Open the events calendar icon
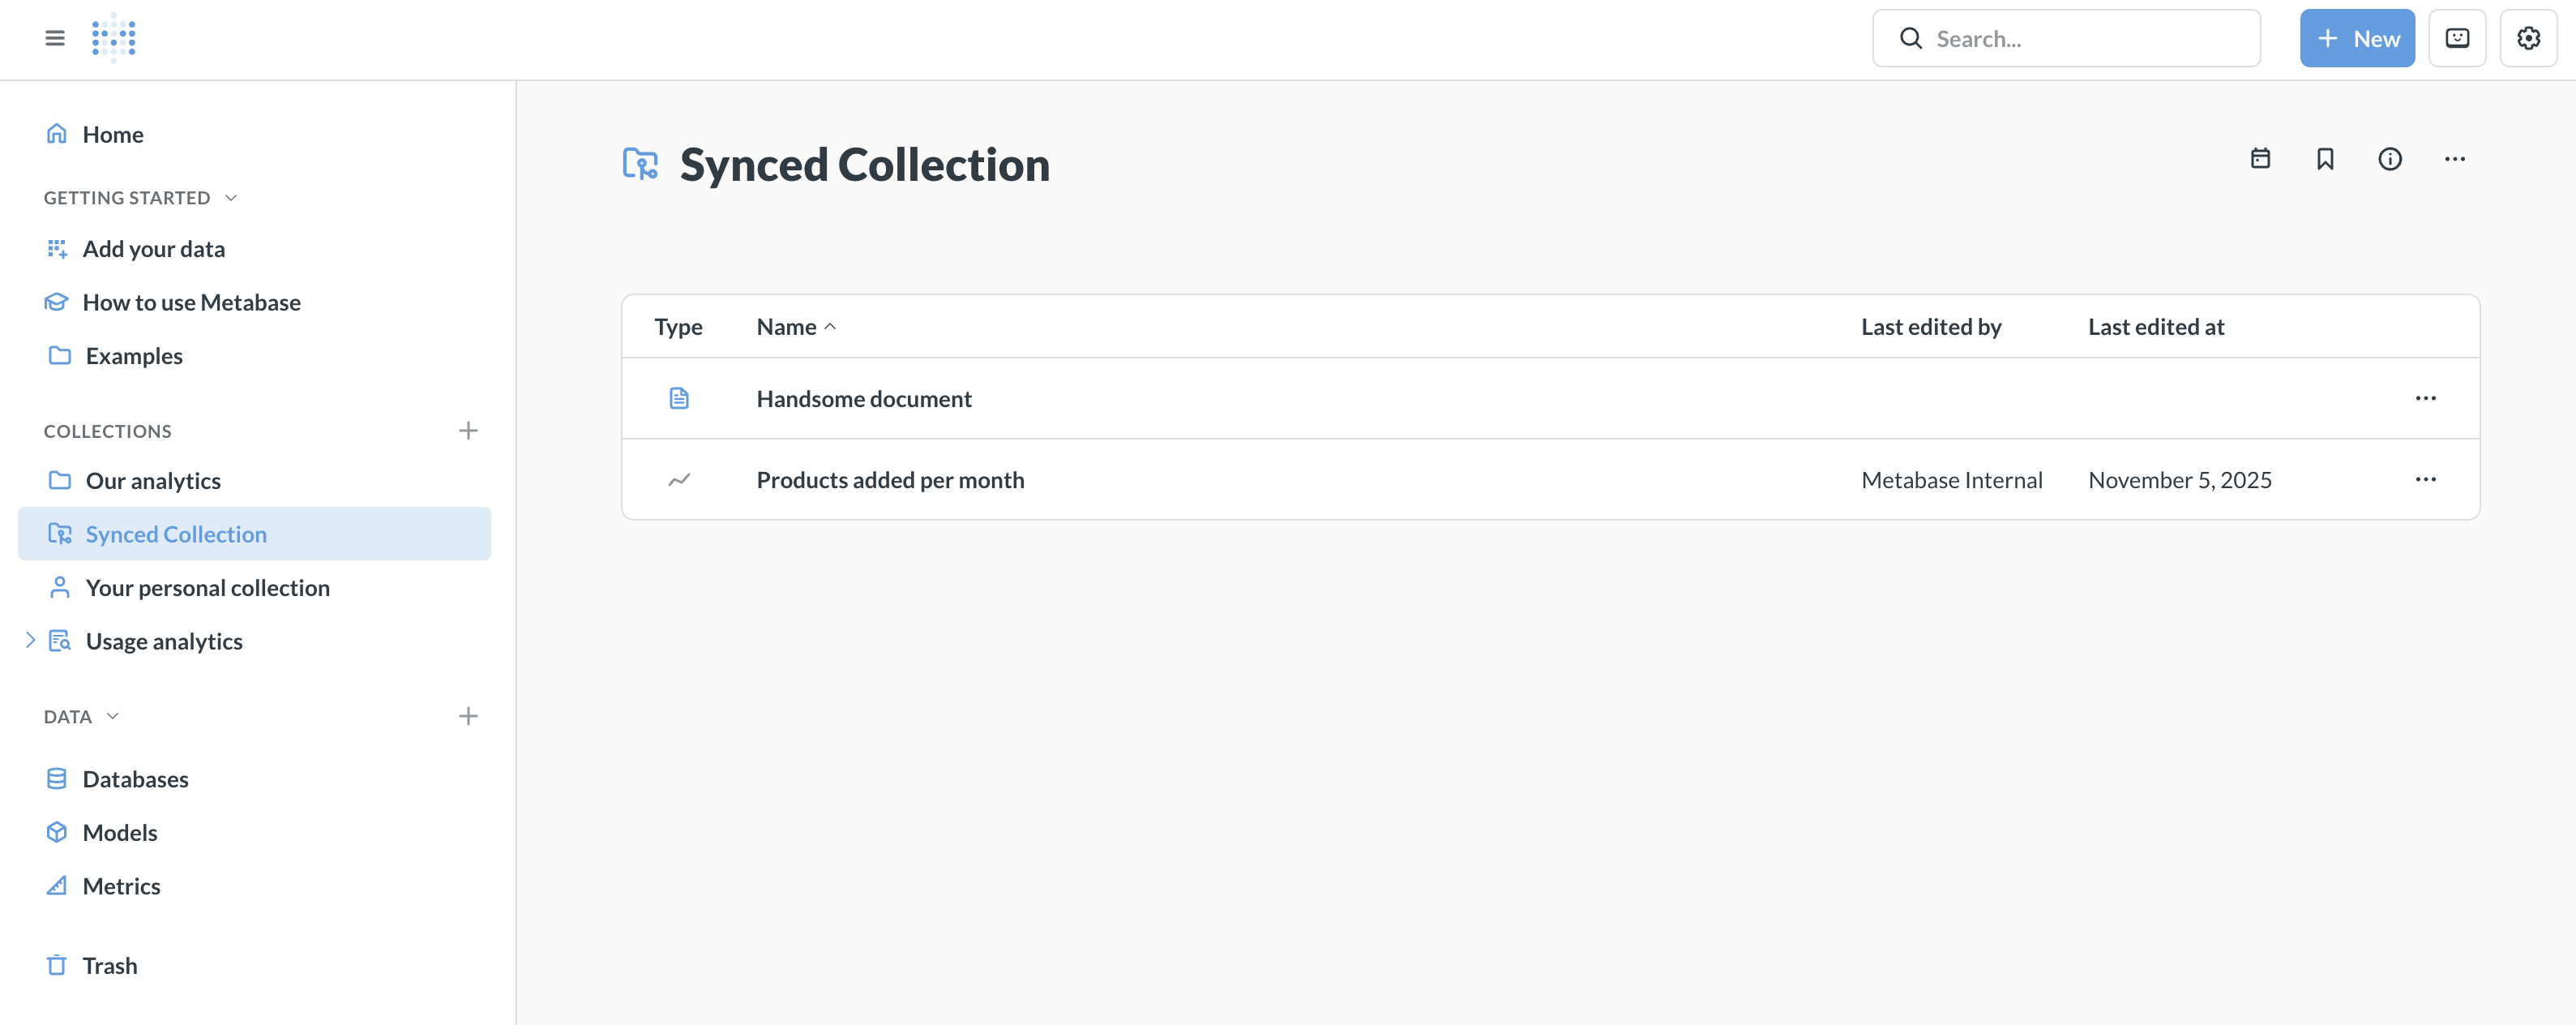The height and width of the screenshot is (1025, 2576). [2260, 159]
